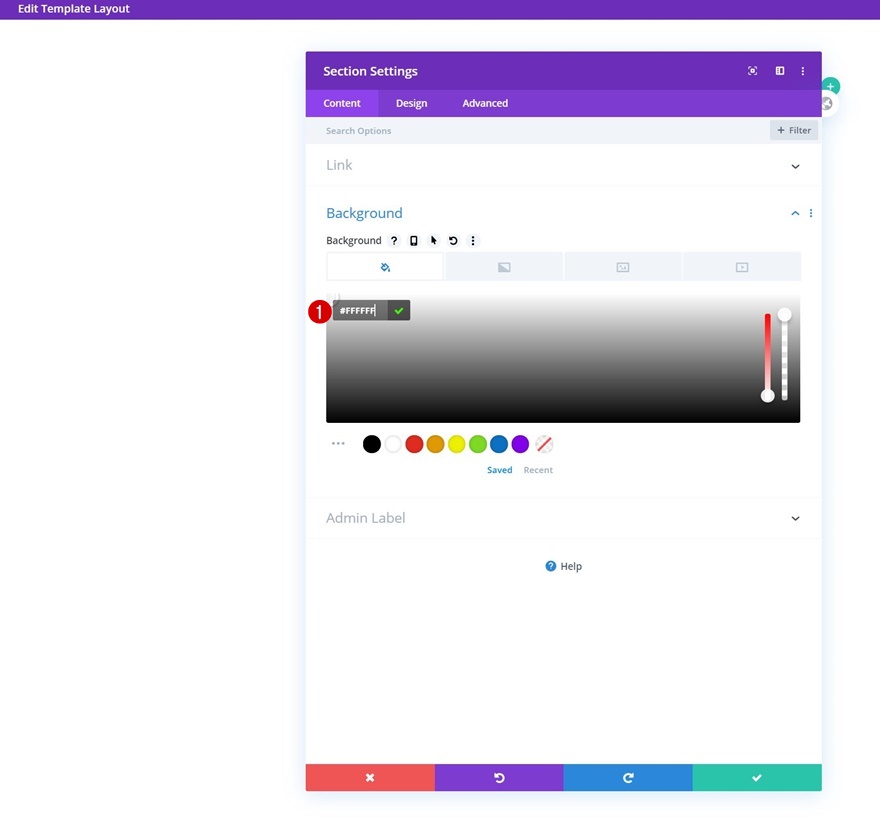
Task: Pick the green color swatch
Action: [x=478, y=444]
